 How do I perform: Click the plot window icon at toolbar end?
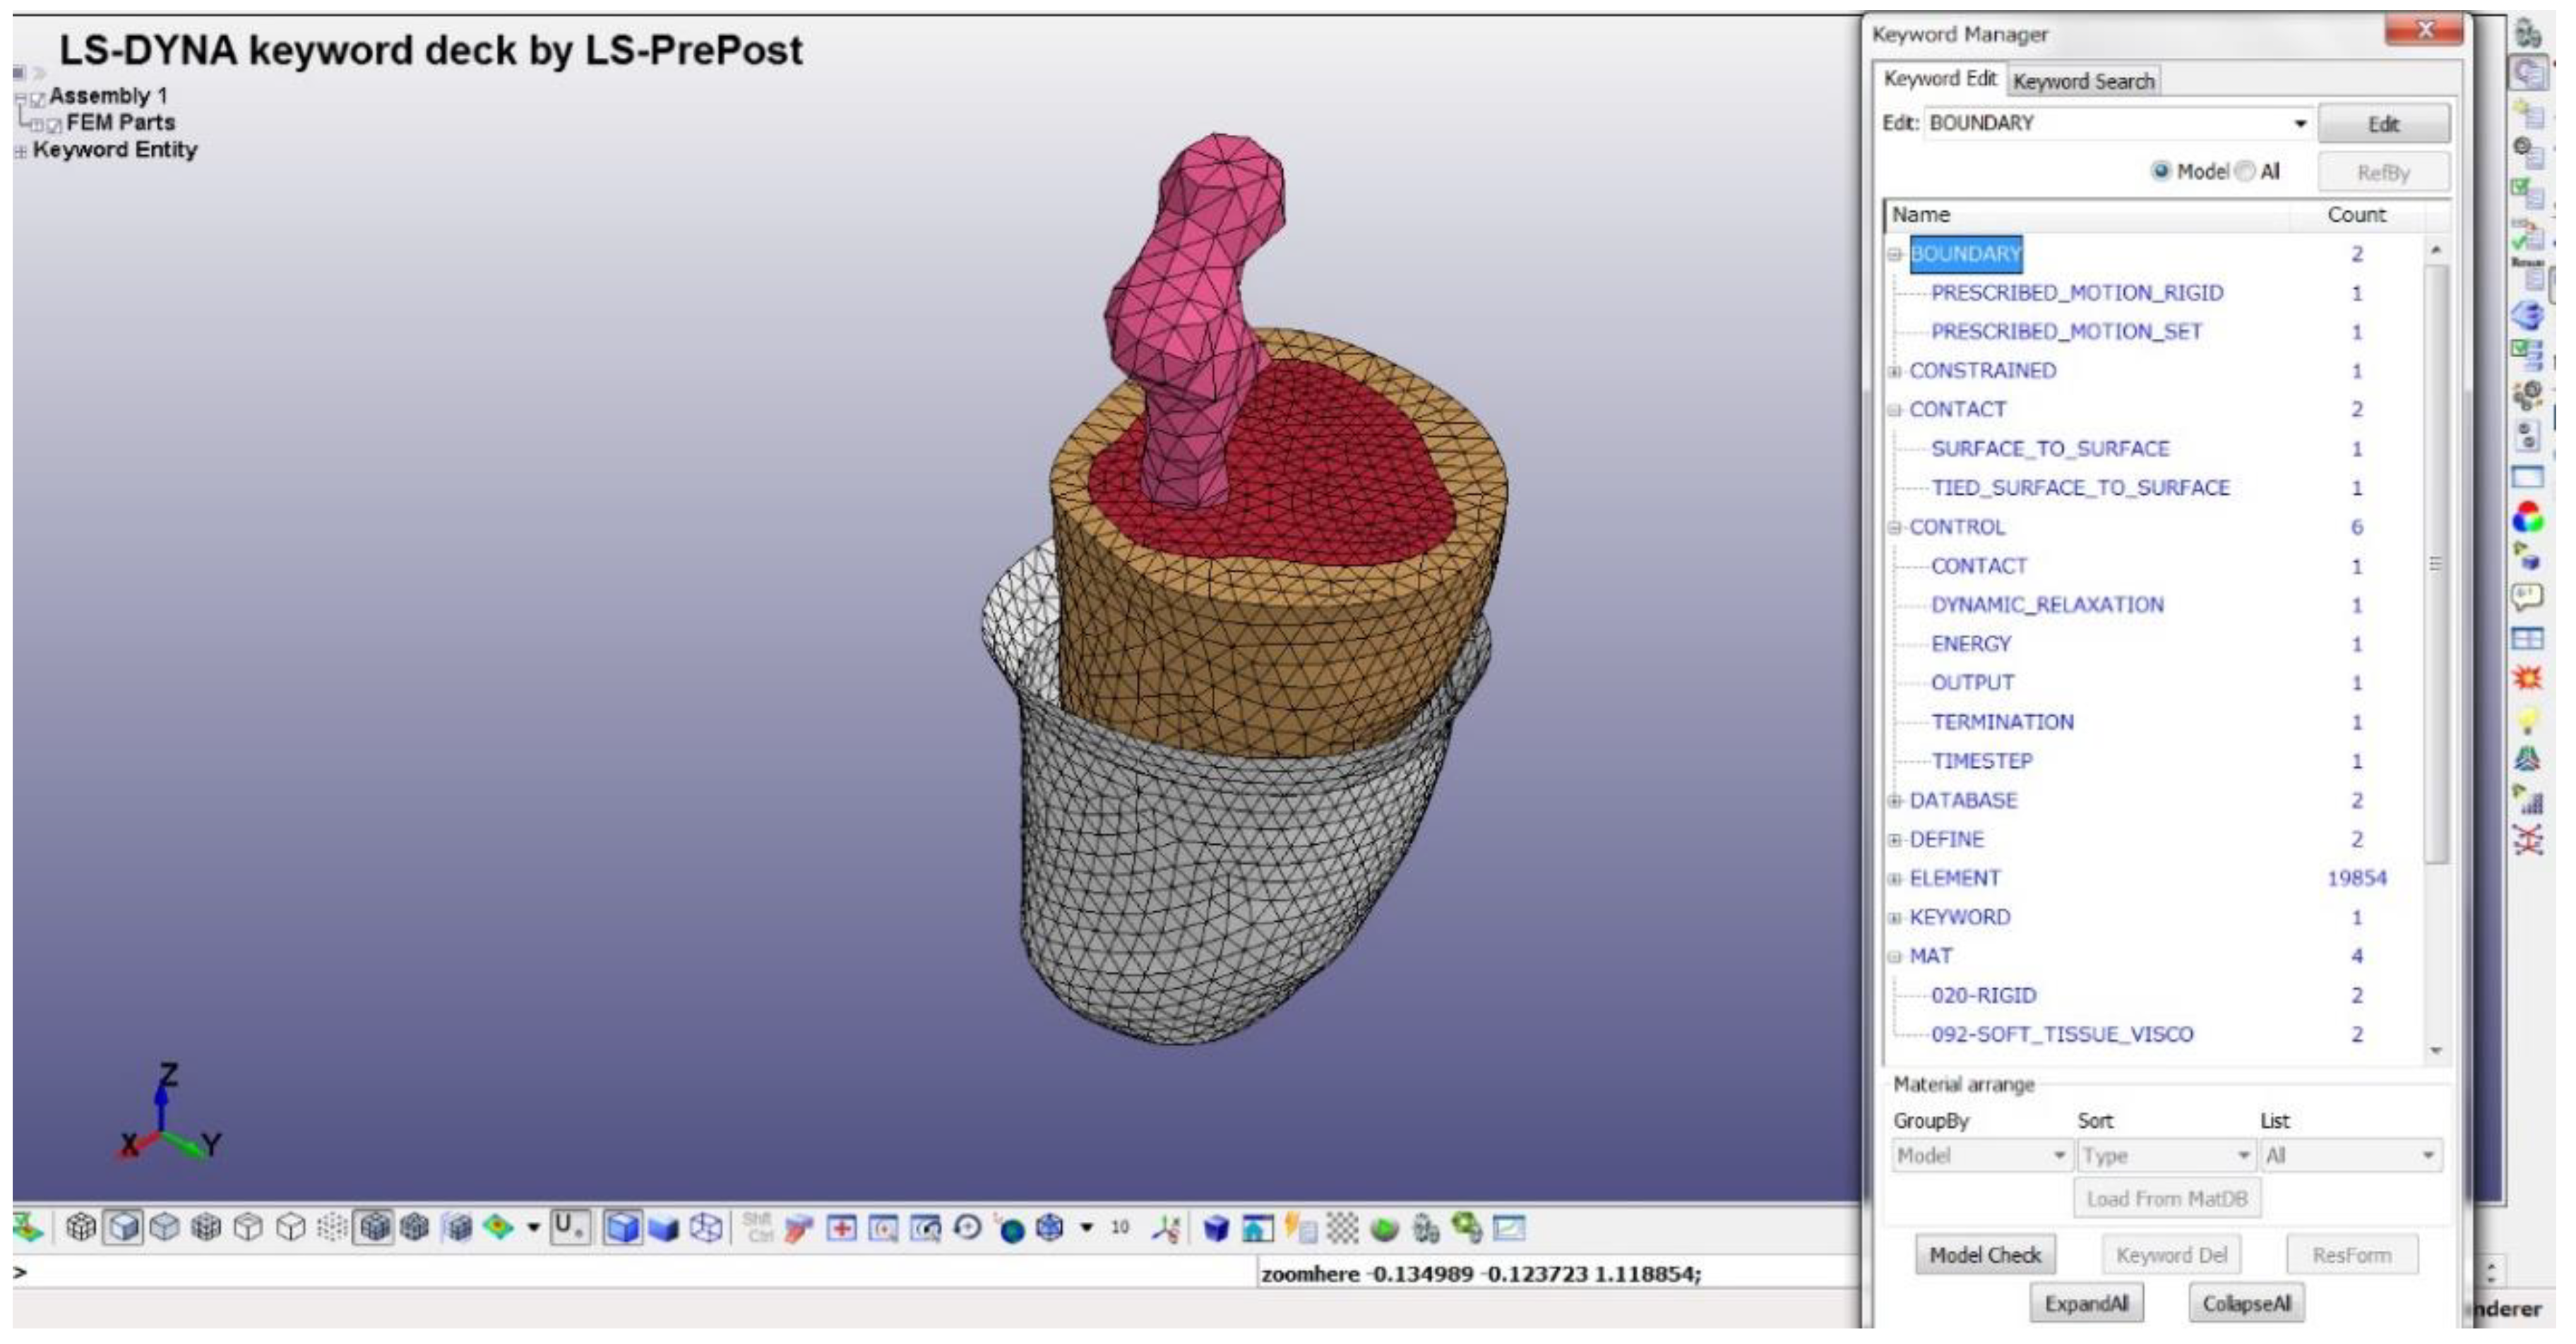click(x=1509, y=1228)
